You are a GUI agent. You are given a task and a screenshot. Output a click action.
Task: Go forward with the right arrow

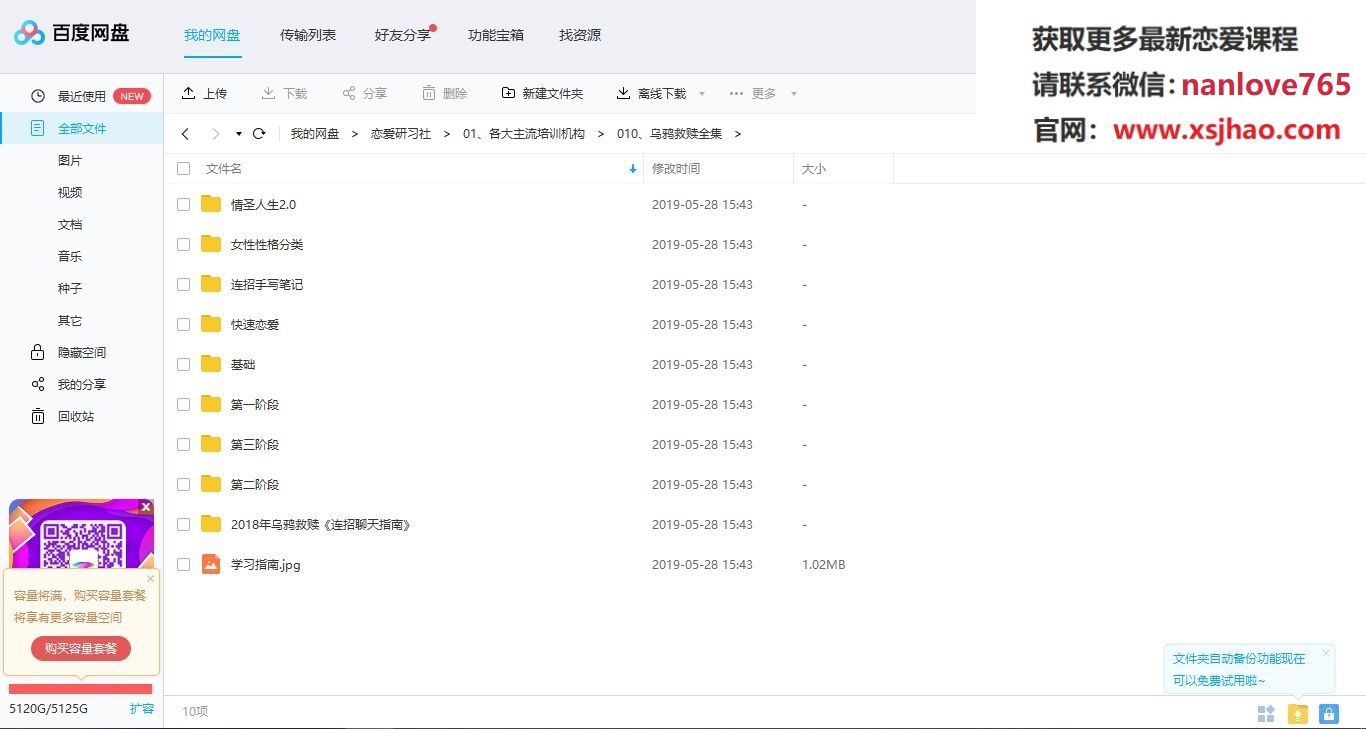pos(215,134)
